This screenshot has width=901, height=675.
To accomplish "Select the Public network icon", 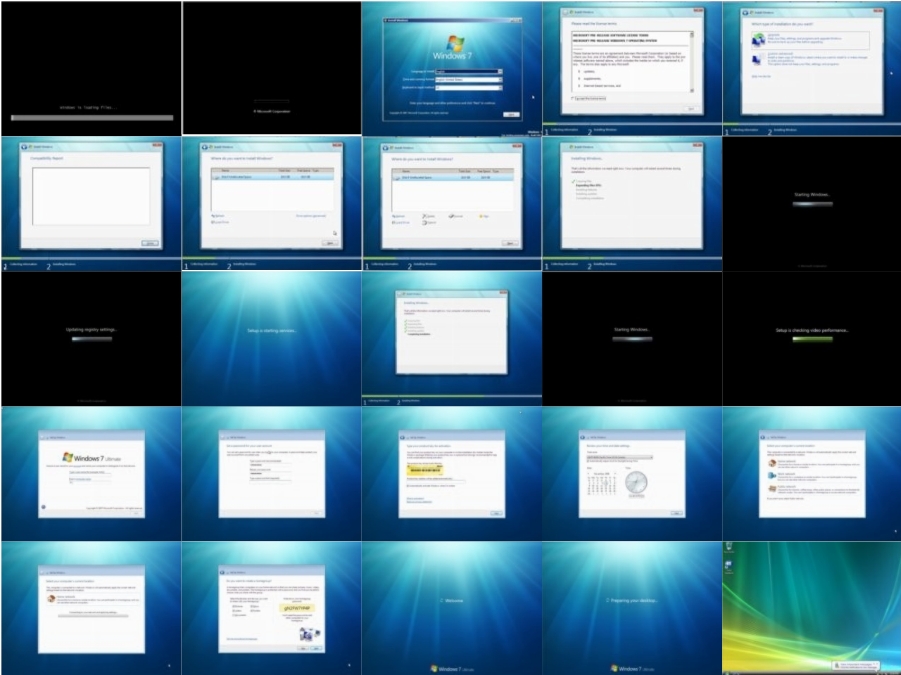I will point(772,489).
